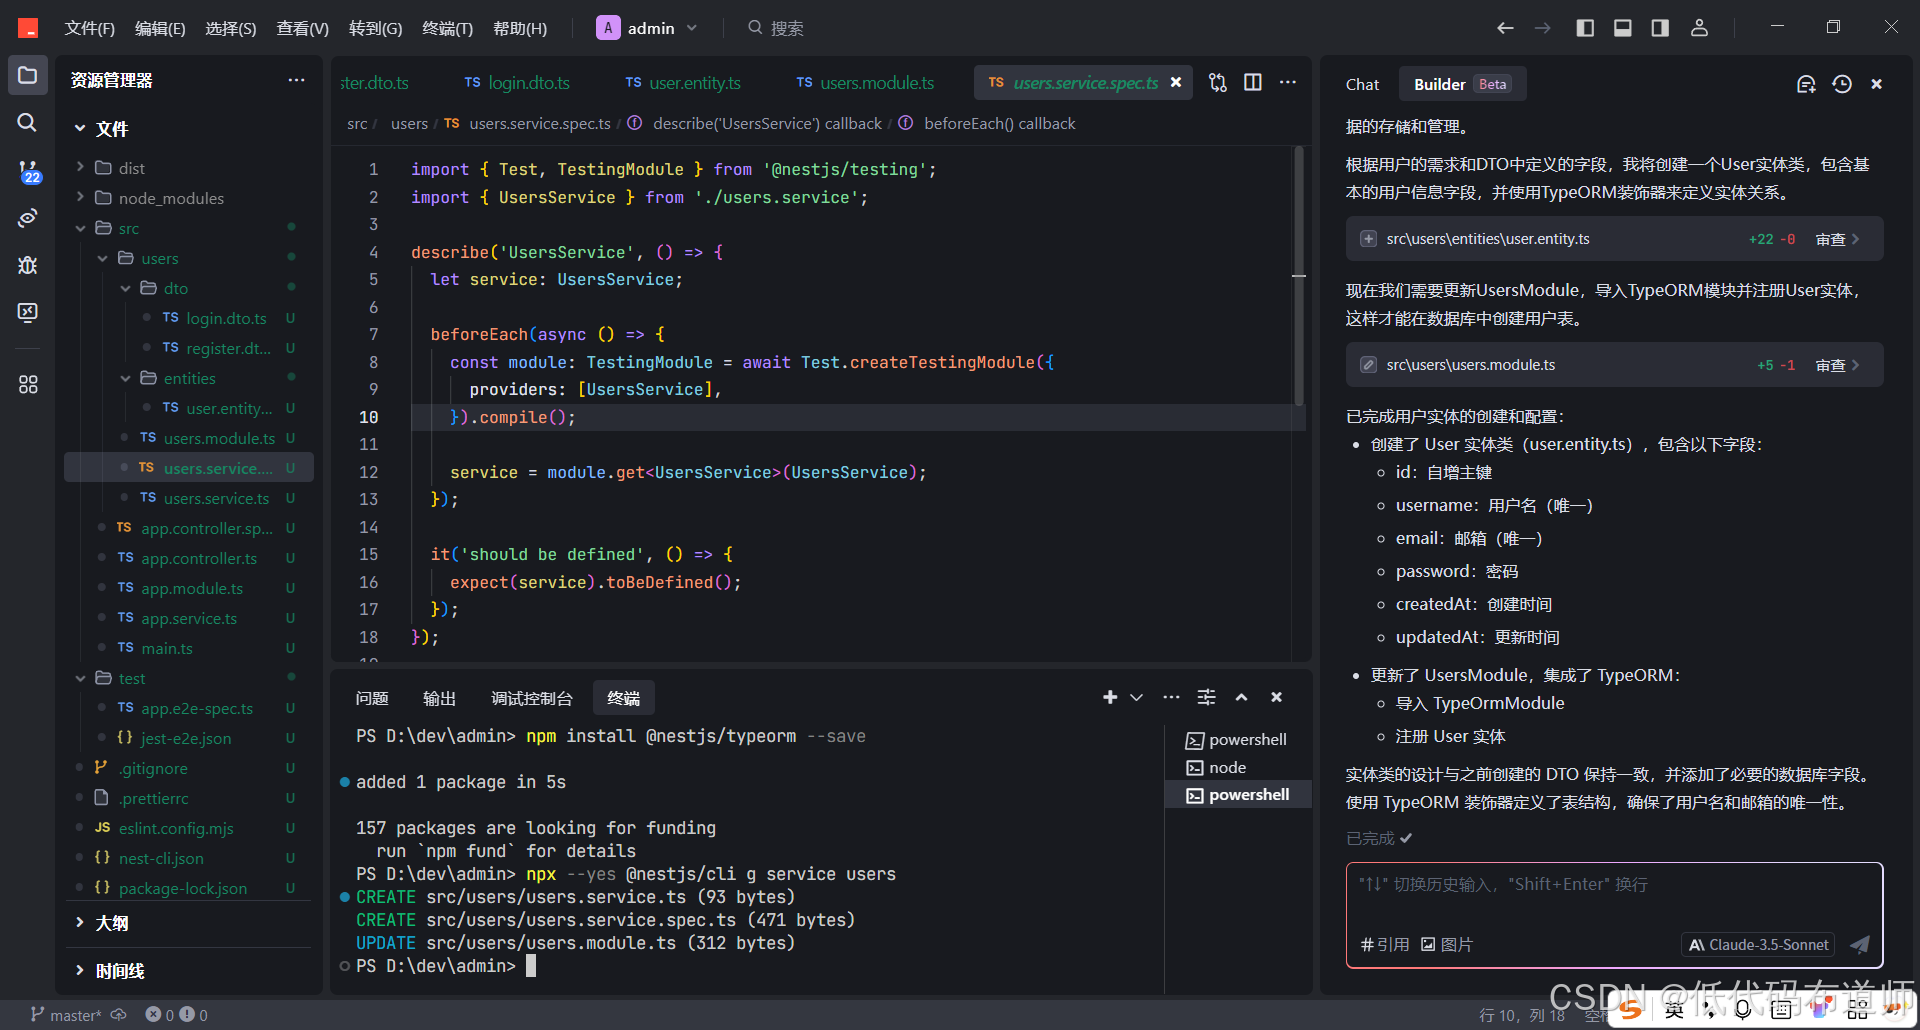Open editor tab bar more actions

[1288, 82]
